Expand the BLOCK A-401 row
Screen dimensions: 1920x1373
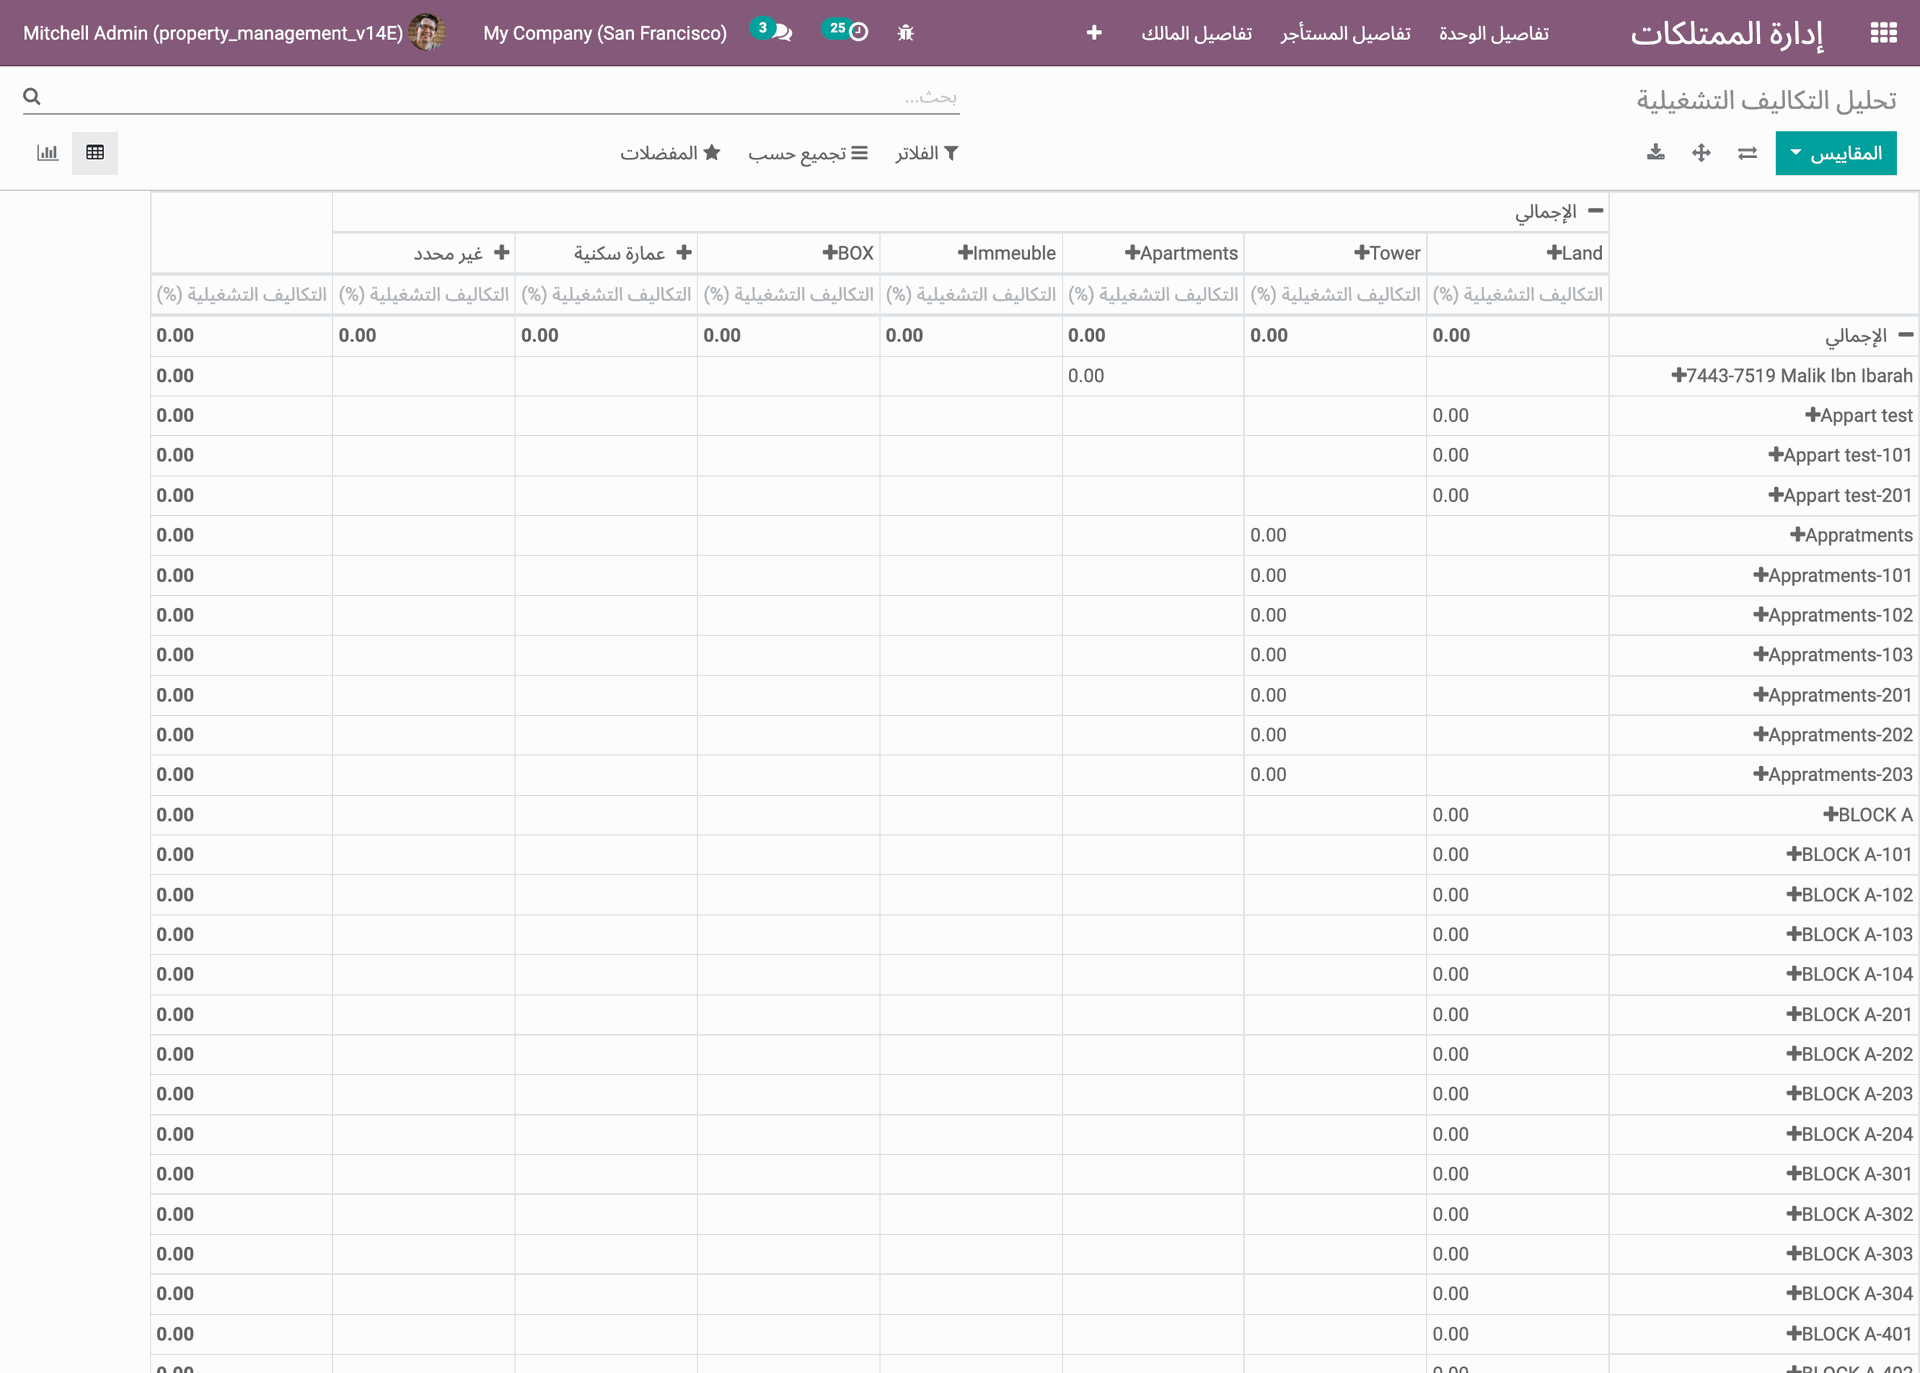1849,1334
